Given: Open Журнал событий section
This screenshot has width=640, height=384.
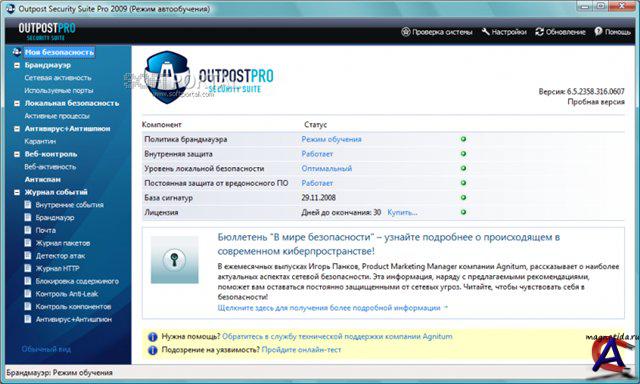Looking at the screenshot, I should [x=56, y=192].
